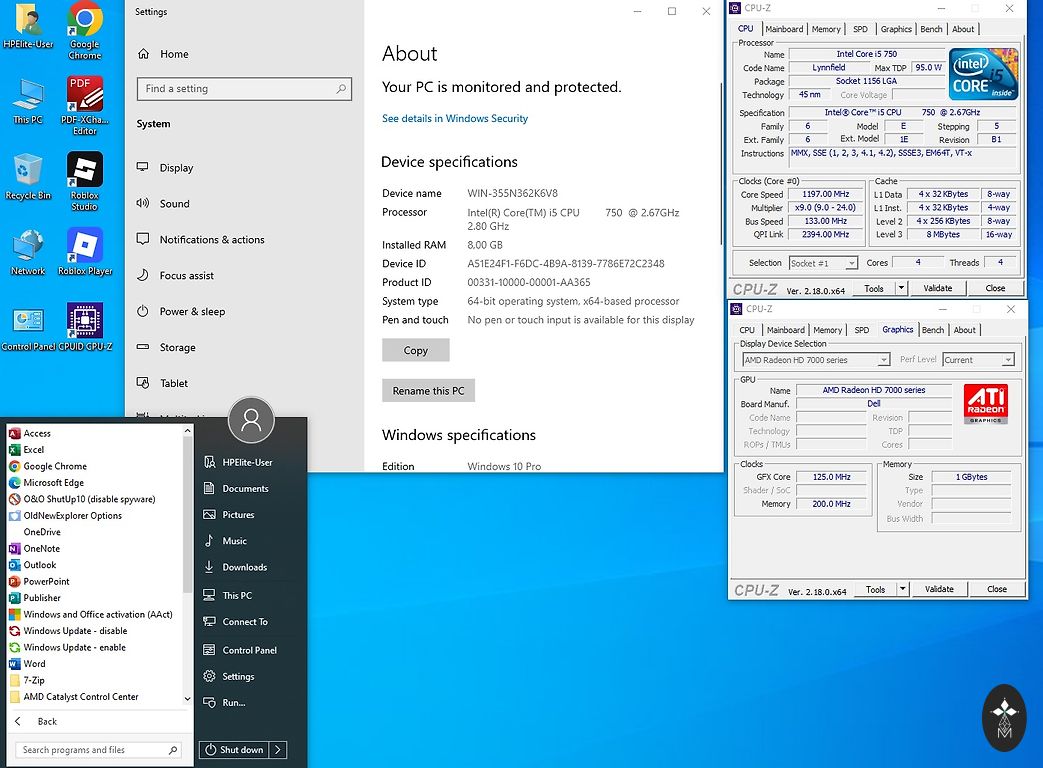Open Roblox Studio desktop icon
The image size is (1043, 768).
click(85, 171)
